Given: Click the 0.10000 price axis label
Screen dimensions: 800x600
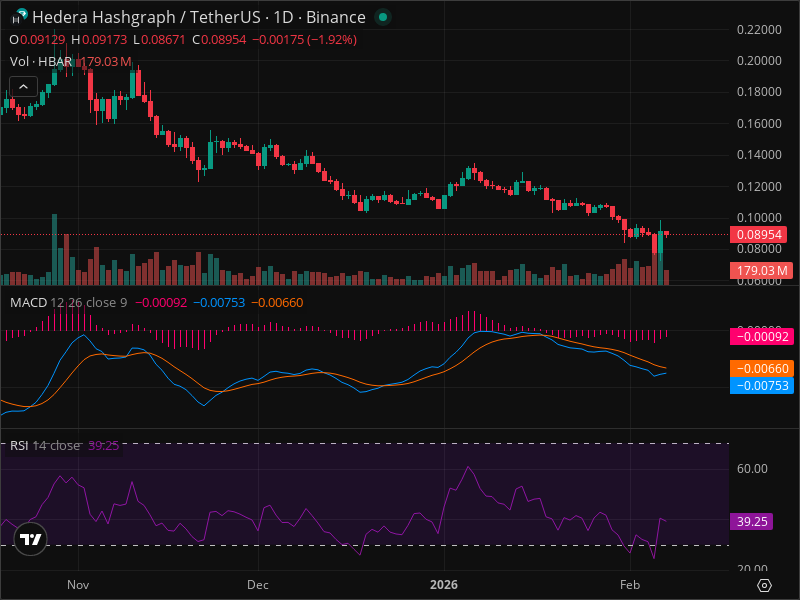Looking at the screenshot, I should click(x=759, y=218).
